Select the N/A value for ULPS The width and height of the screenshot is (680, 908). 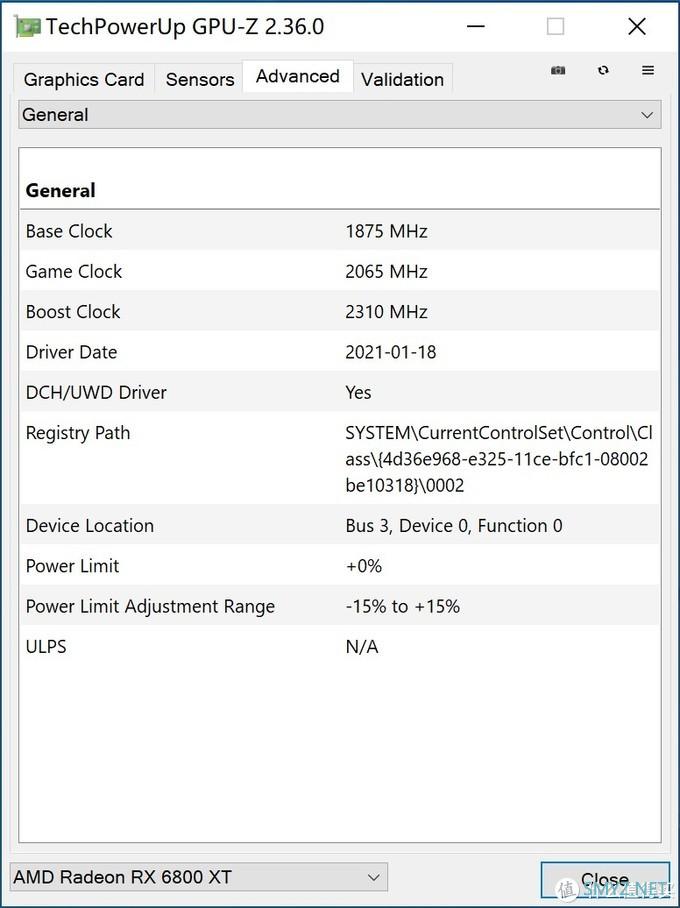click(362, 646)
